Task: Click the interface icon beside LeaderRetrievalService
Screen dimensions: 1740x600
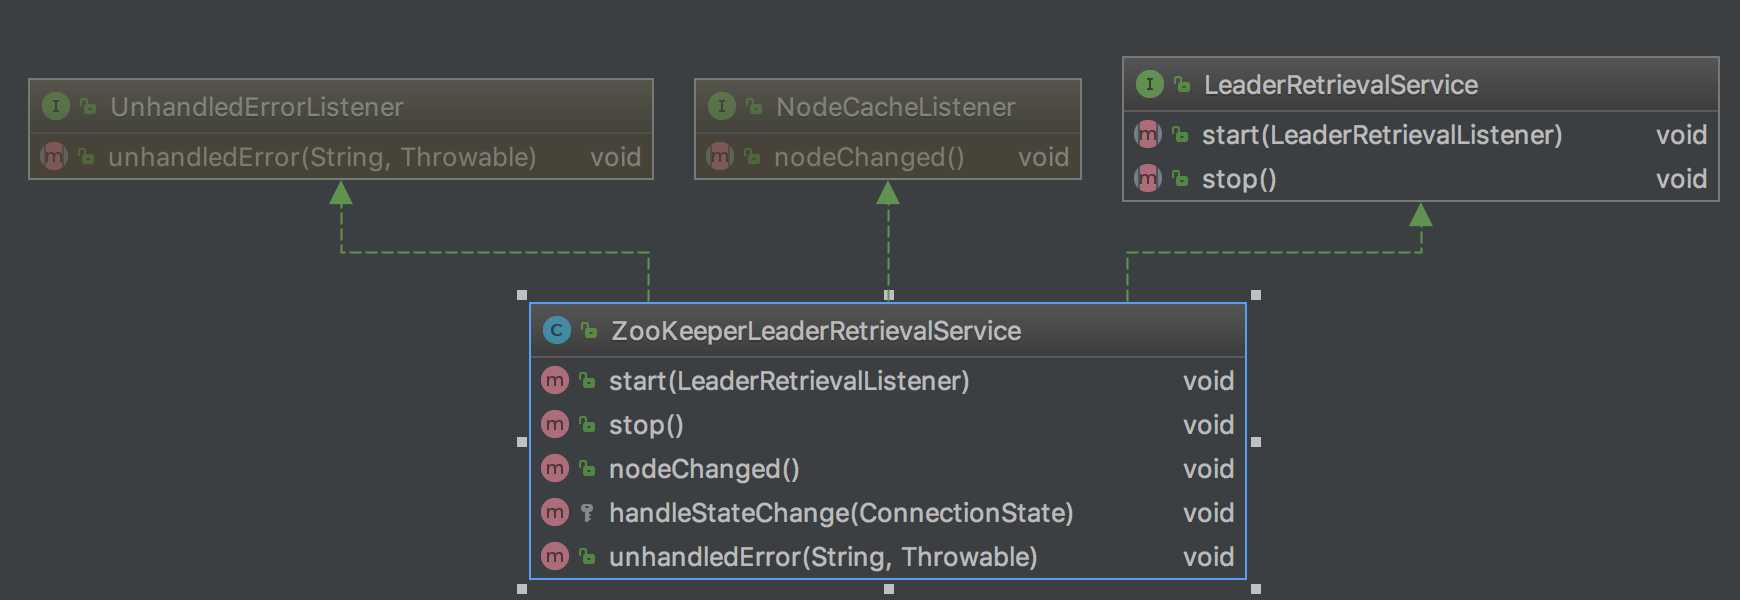Action: pos(1150,84)
